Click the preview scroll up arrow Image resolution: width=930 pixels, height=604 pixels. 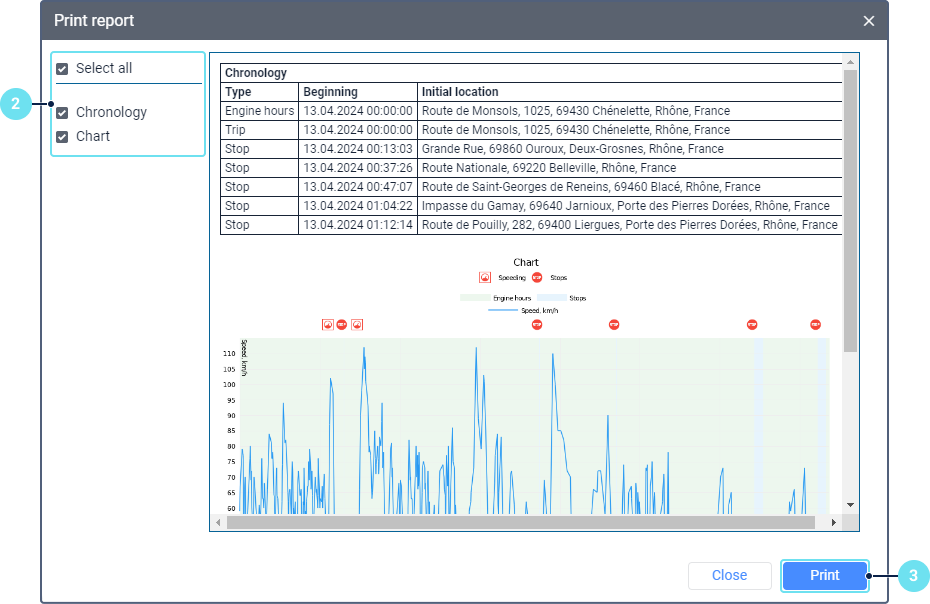[x=850, y=62]
